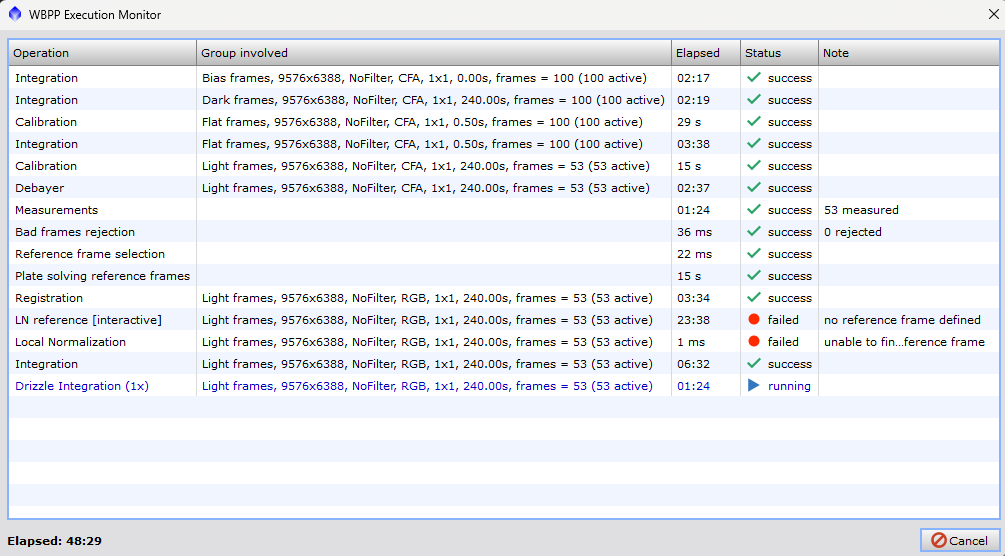The width and height of the screenshot is (1005, 556).
Task: Select the Drizzle Integration (1x) operation
Action: 82,386
